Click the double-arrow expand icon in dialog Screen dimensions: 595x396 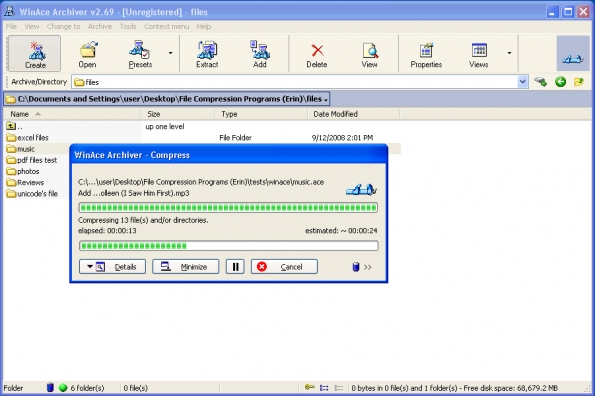click(x=368, y=267)
